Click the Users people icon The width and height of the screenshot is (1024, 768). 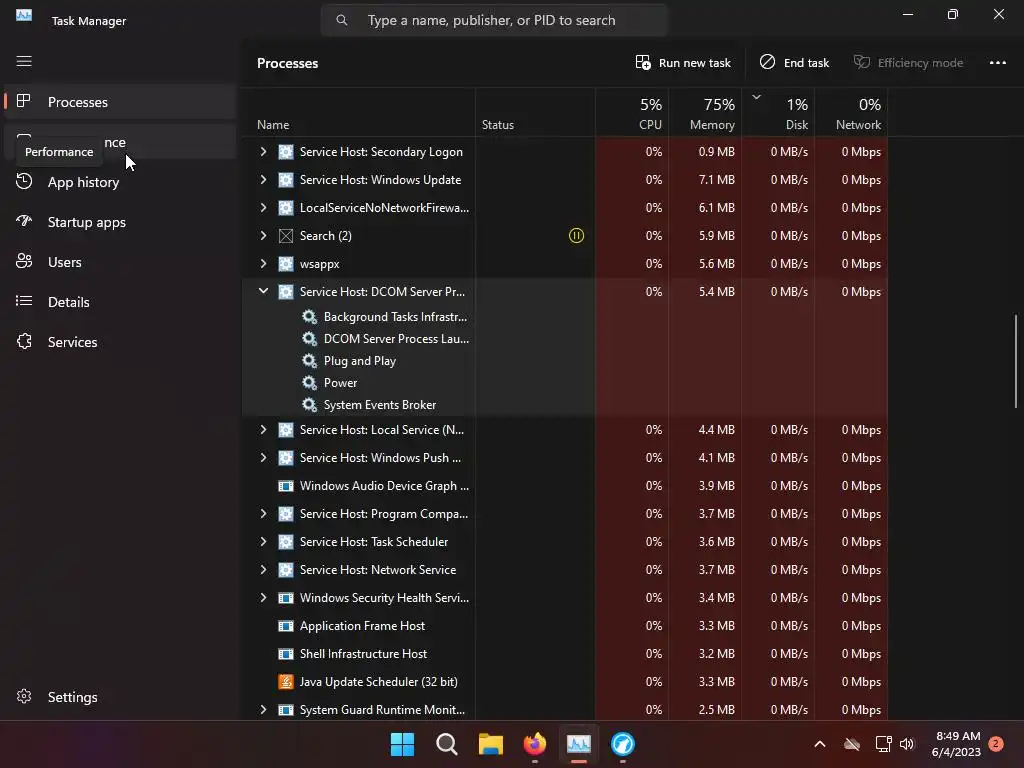(x=24, y=261)
